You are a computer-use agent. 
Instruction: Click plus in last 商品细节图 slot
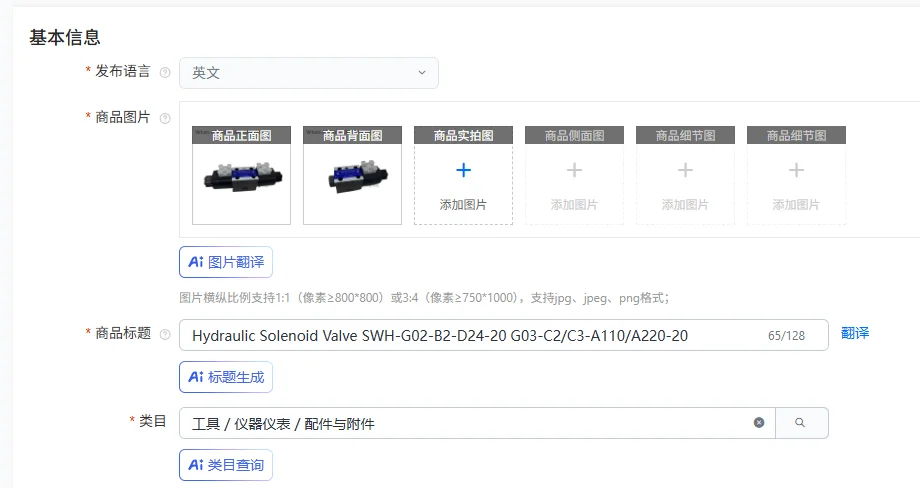tap(796, 170)
